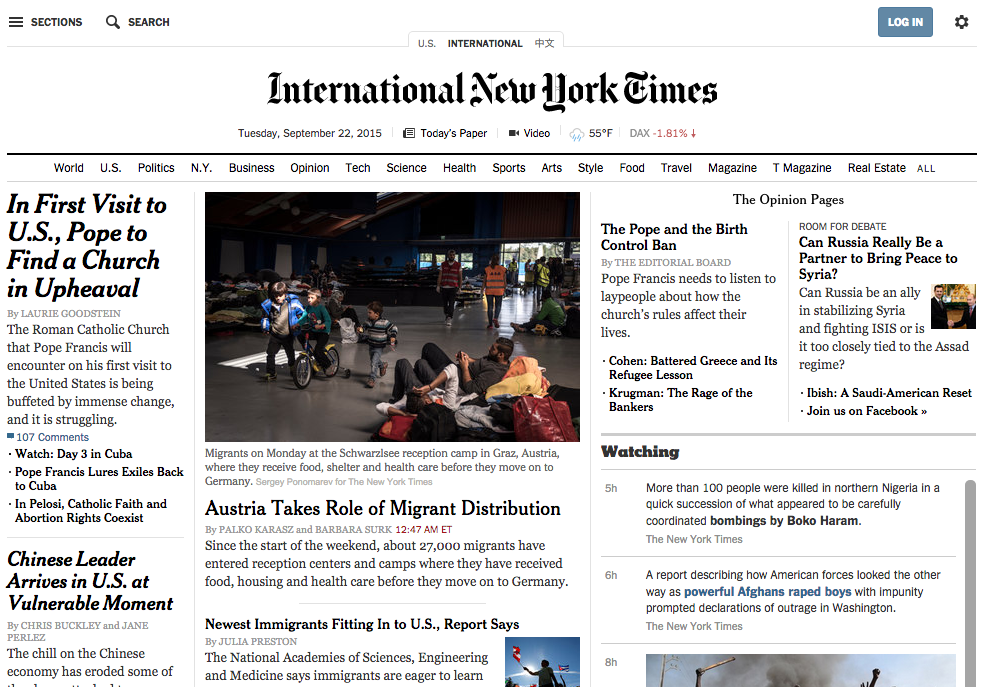
Task: Select the International edition tab
Action: [485, 44]
